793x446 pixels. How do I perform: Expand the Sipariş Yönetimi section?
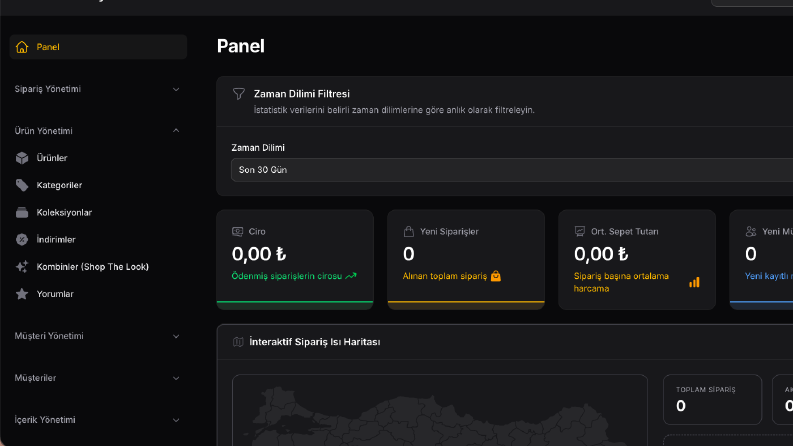(98, 89)
